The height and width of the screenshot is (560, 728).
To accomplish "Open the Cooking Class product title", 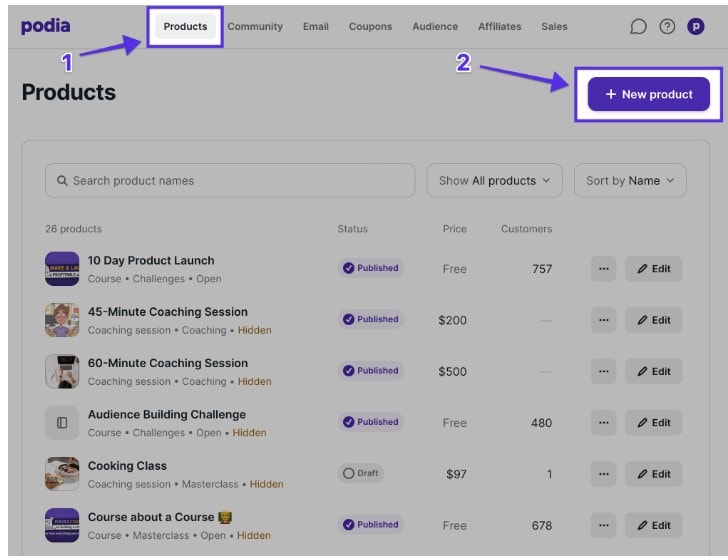I will pos(127,466).
